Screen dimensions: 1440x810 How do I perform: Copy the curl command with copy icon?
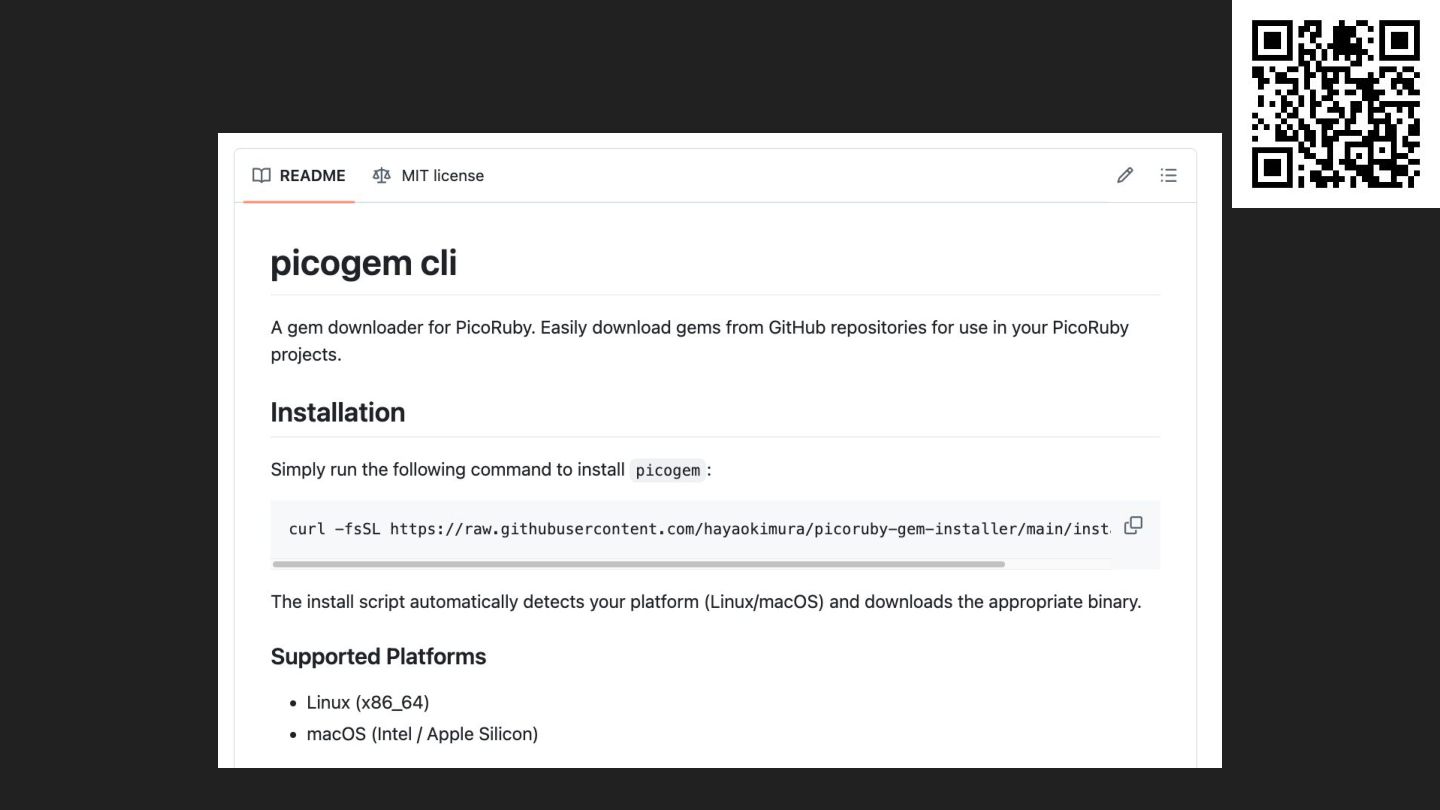(x=1133, y=525)
